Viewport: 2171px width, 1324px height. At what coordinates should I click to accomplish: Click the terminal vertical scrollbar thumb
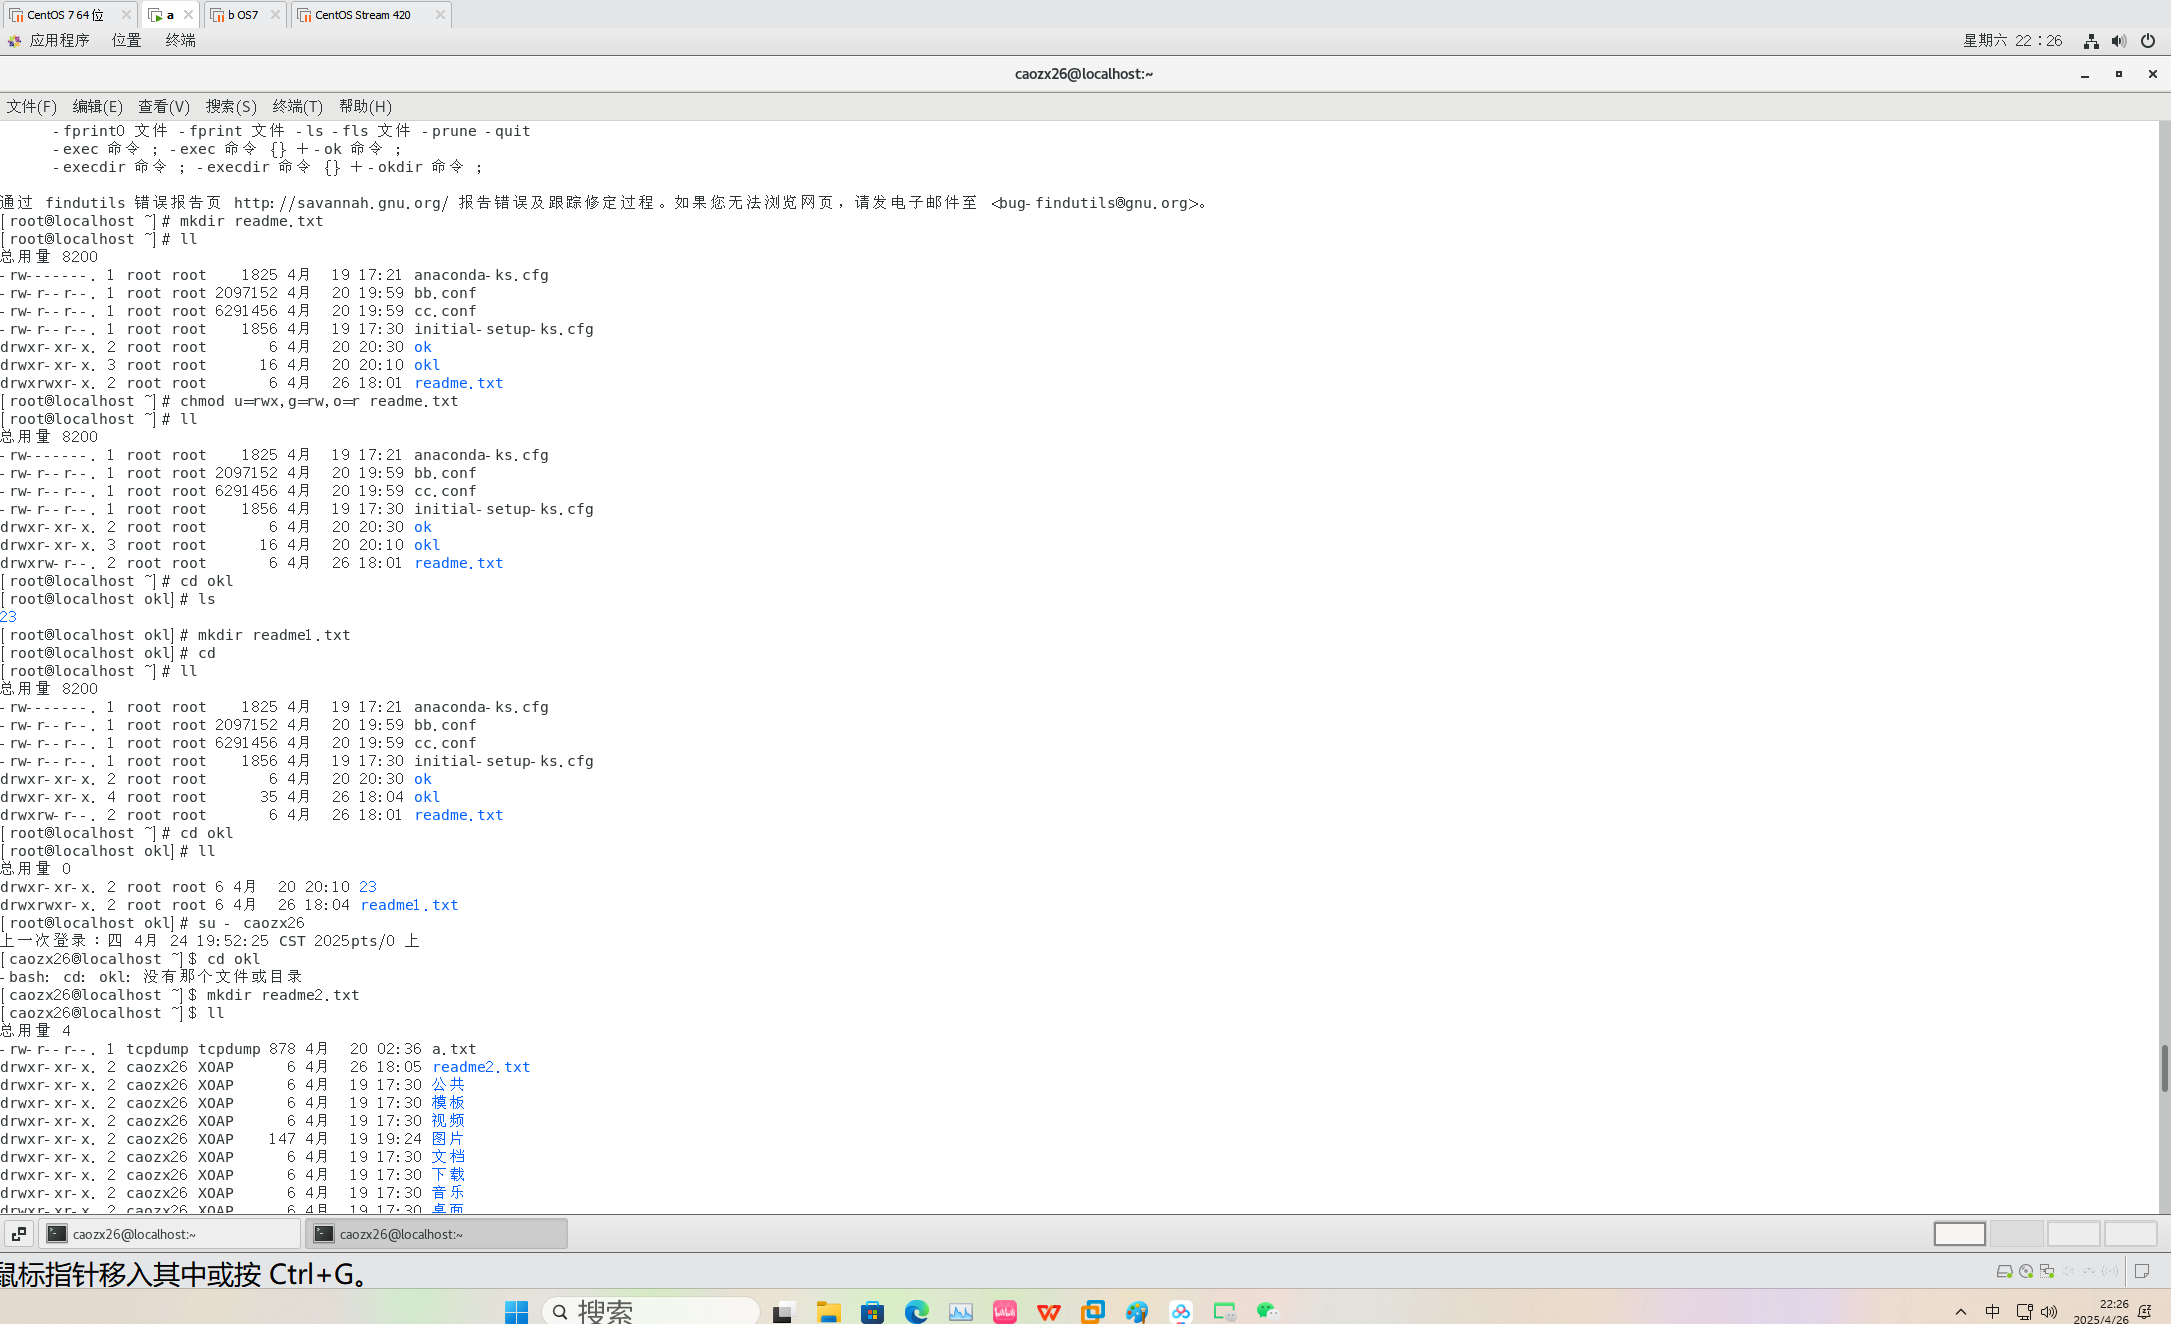coord(2164,1068)
